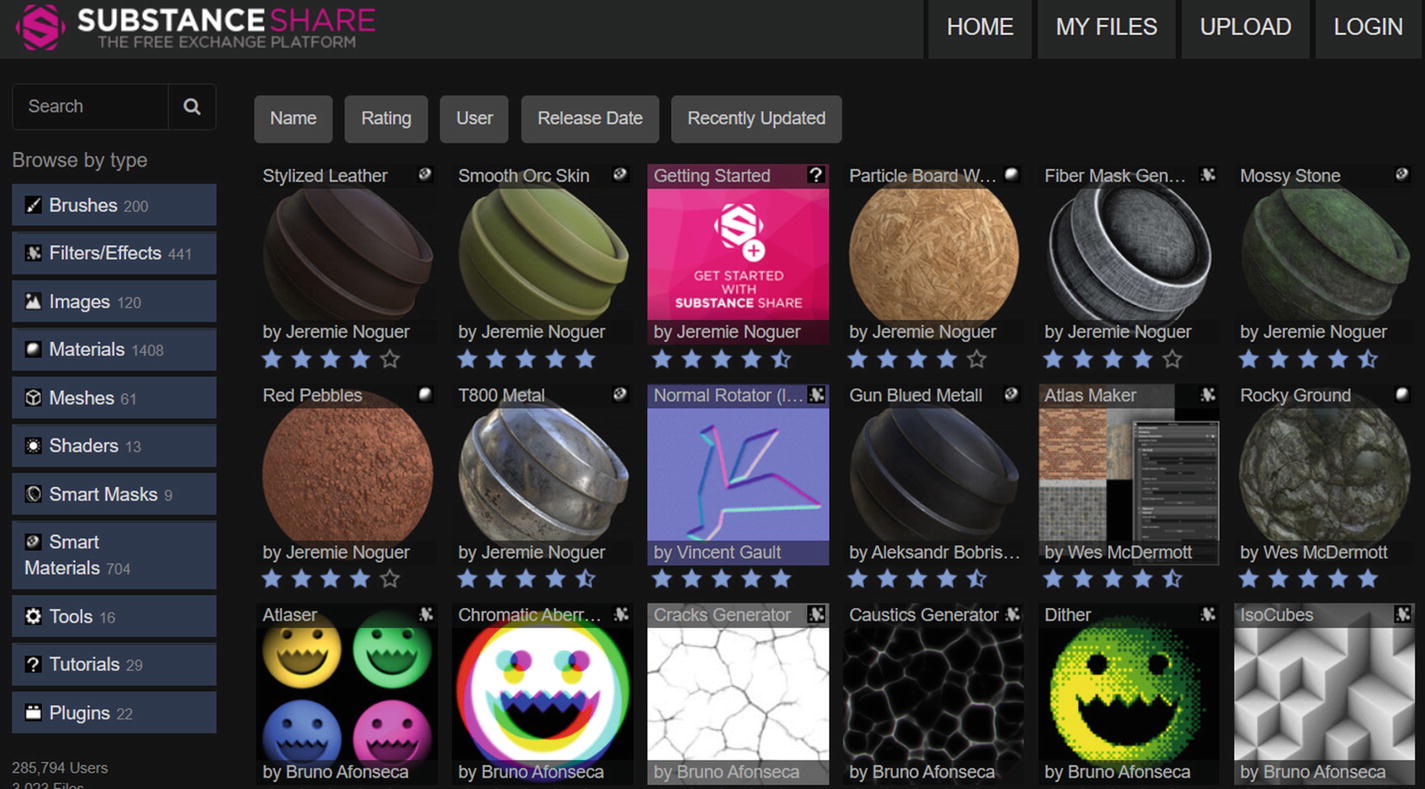Click the Images category icon
Image resolution: width=1425 pixels, height=789 pixels.
pos(33,301)
